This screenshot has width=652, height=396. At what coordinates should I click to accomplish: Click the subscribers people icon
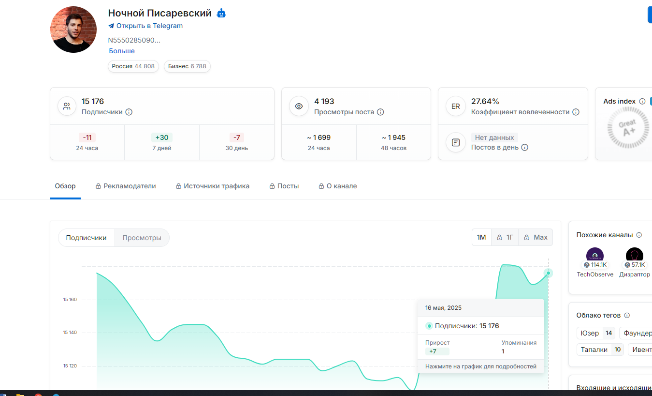tap(67, 106)
